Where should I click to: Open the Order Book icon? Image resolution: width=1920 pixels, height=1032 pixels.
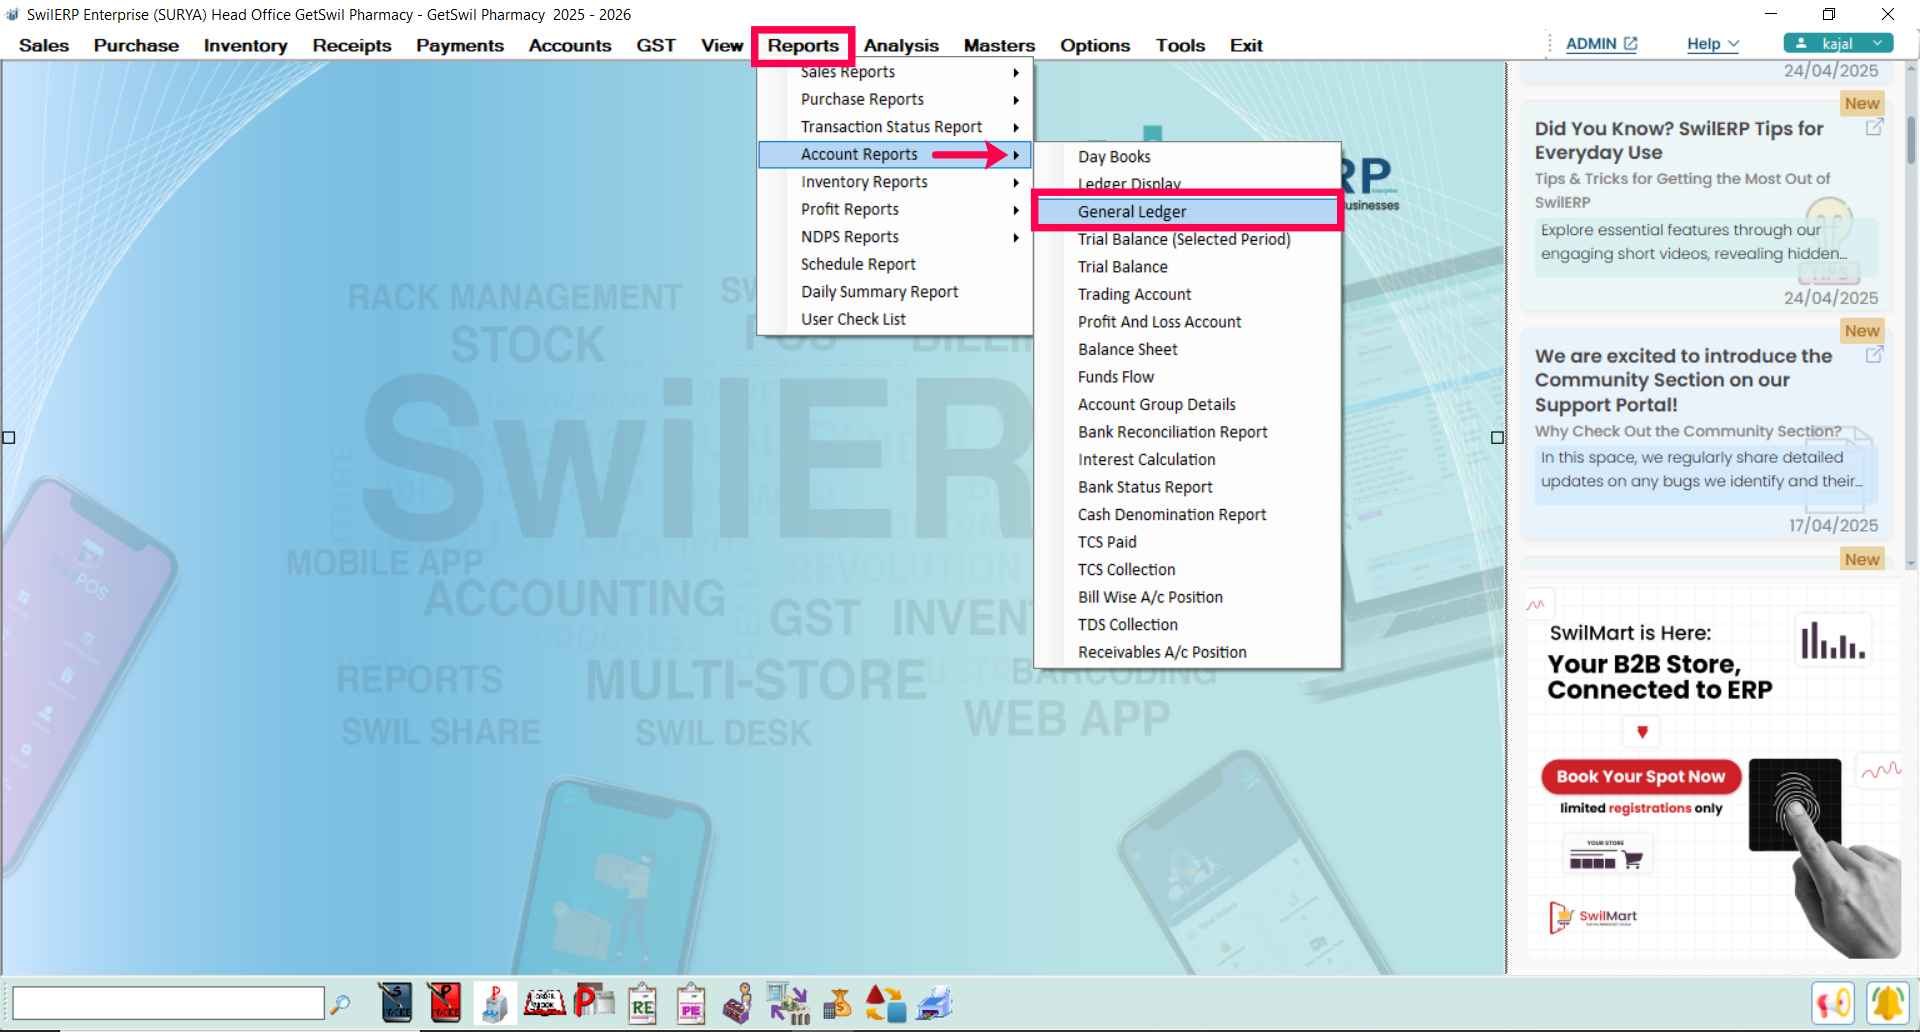click(544, 1002)
